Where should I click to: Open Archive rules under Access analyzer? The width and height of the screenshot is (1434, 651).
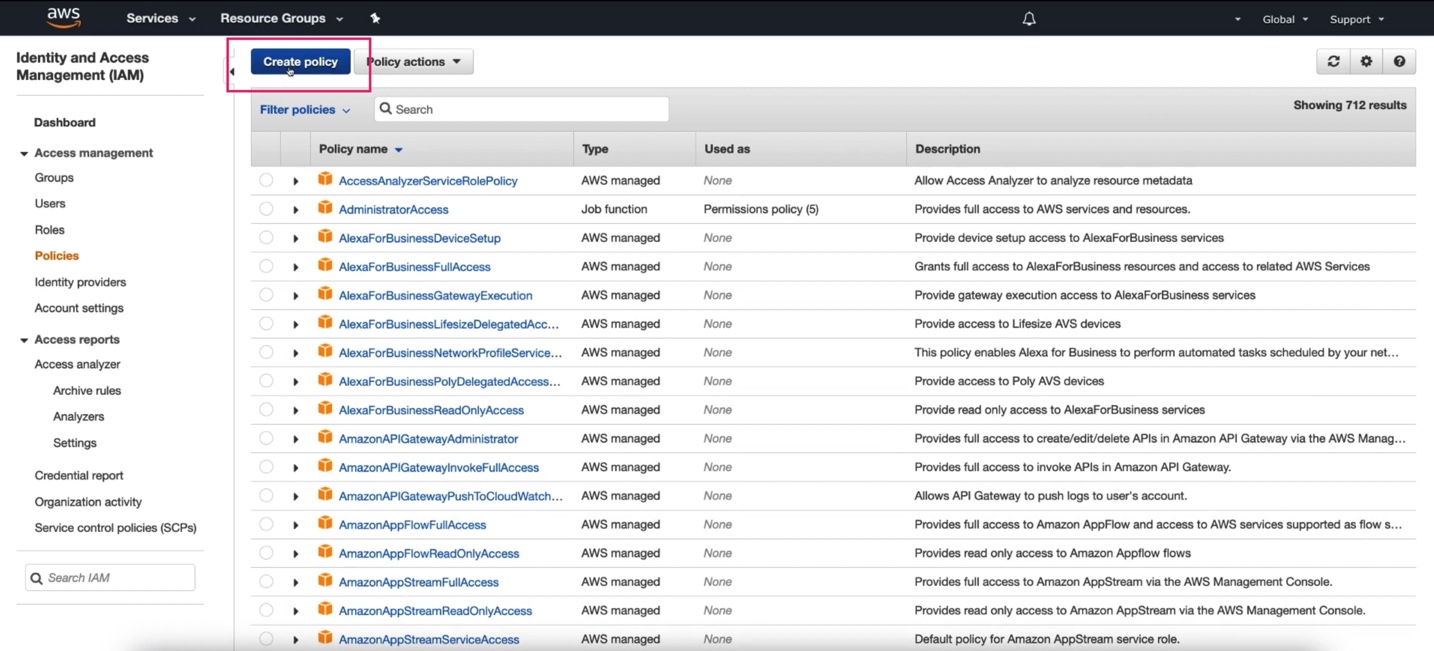coord(87,390)
